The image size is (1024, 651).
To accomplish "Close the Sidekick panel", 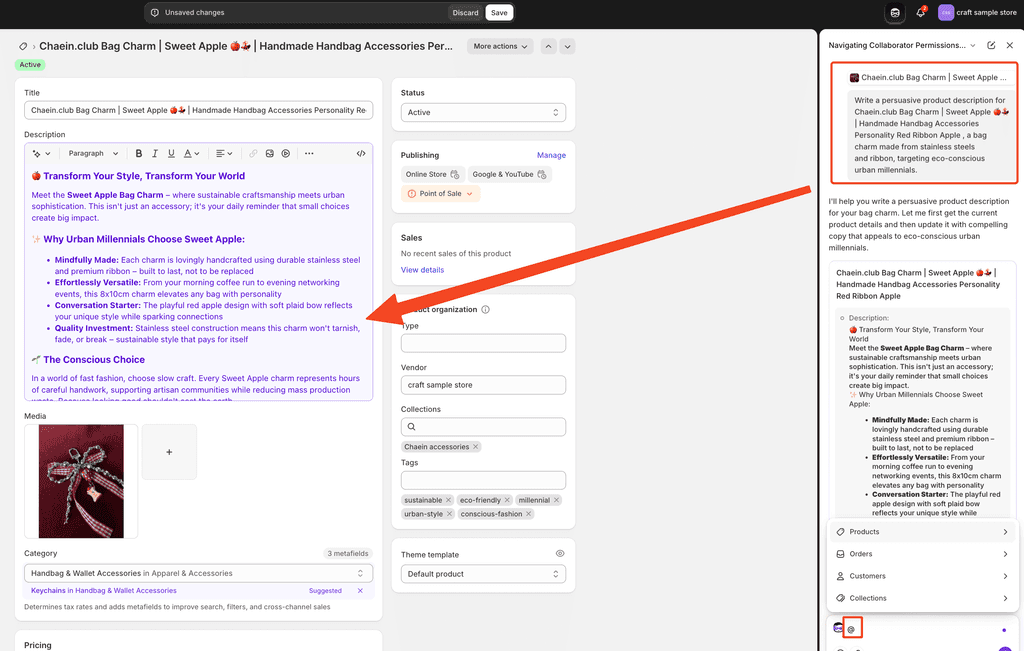I will pyautogui.click(x=1010, y=46).
